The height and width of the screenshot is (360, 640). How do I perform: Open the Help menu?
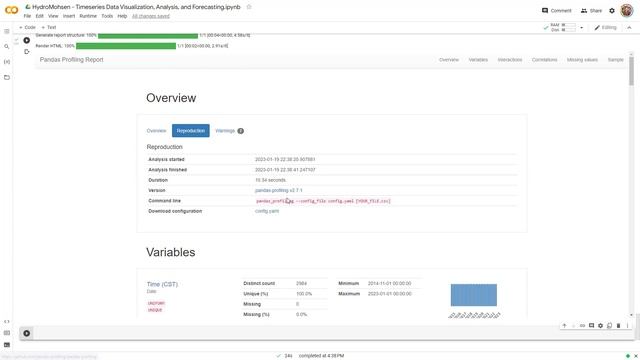(122, 16)
